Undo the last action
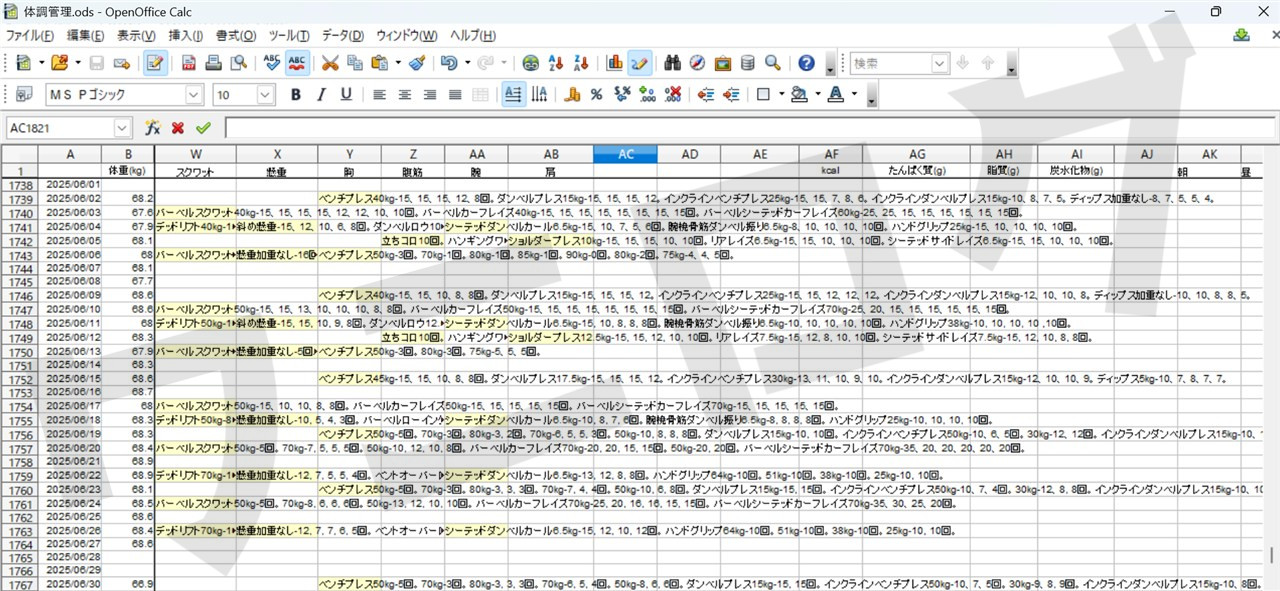The width and height of the screenshot is (1280, 591). click(449, 63)
